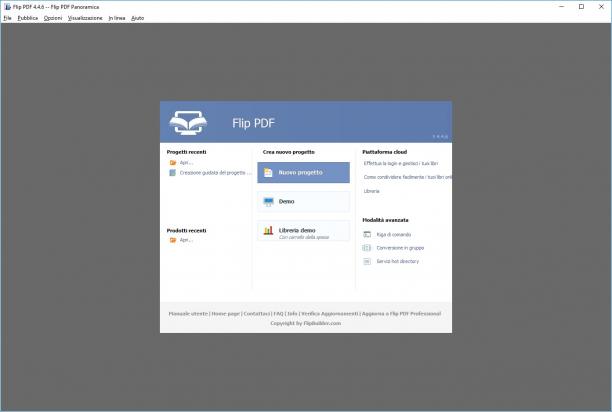
Task: Click Apri link under Prodotti recenti
Action: coord(186,240)
